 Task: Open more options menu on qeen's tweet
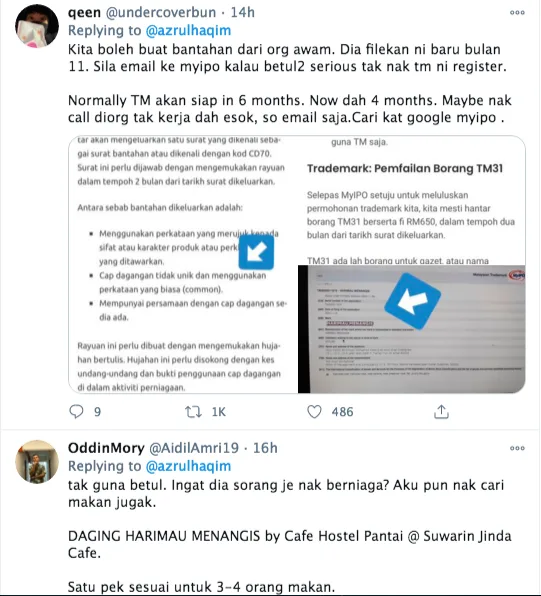[x=517, y=13]
